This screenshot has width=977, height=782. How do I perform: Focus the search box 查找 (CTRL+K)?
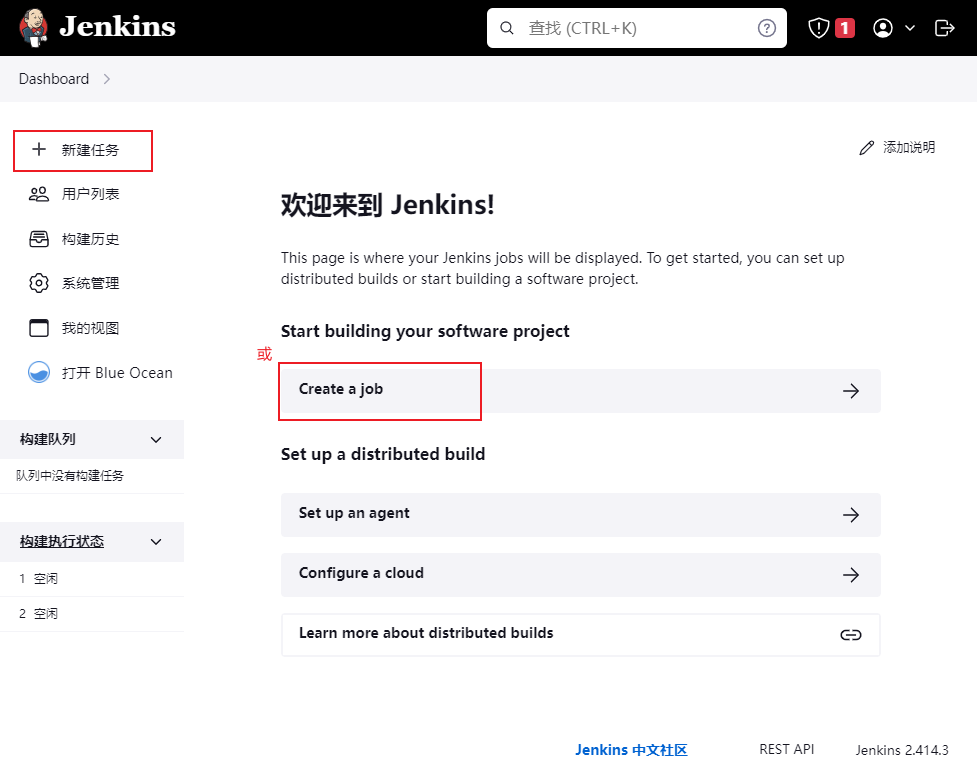(x=636, y=28)
